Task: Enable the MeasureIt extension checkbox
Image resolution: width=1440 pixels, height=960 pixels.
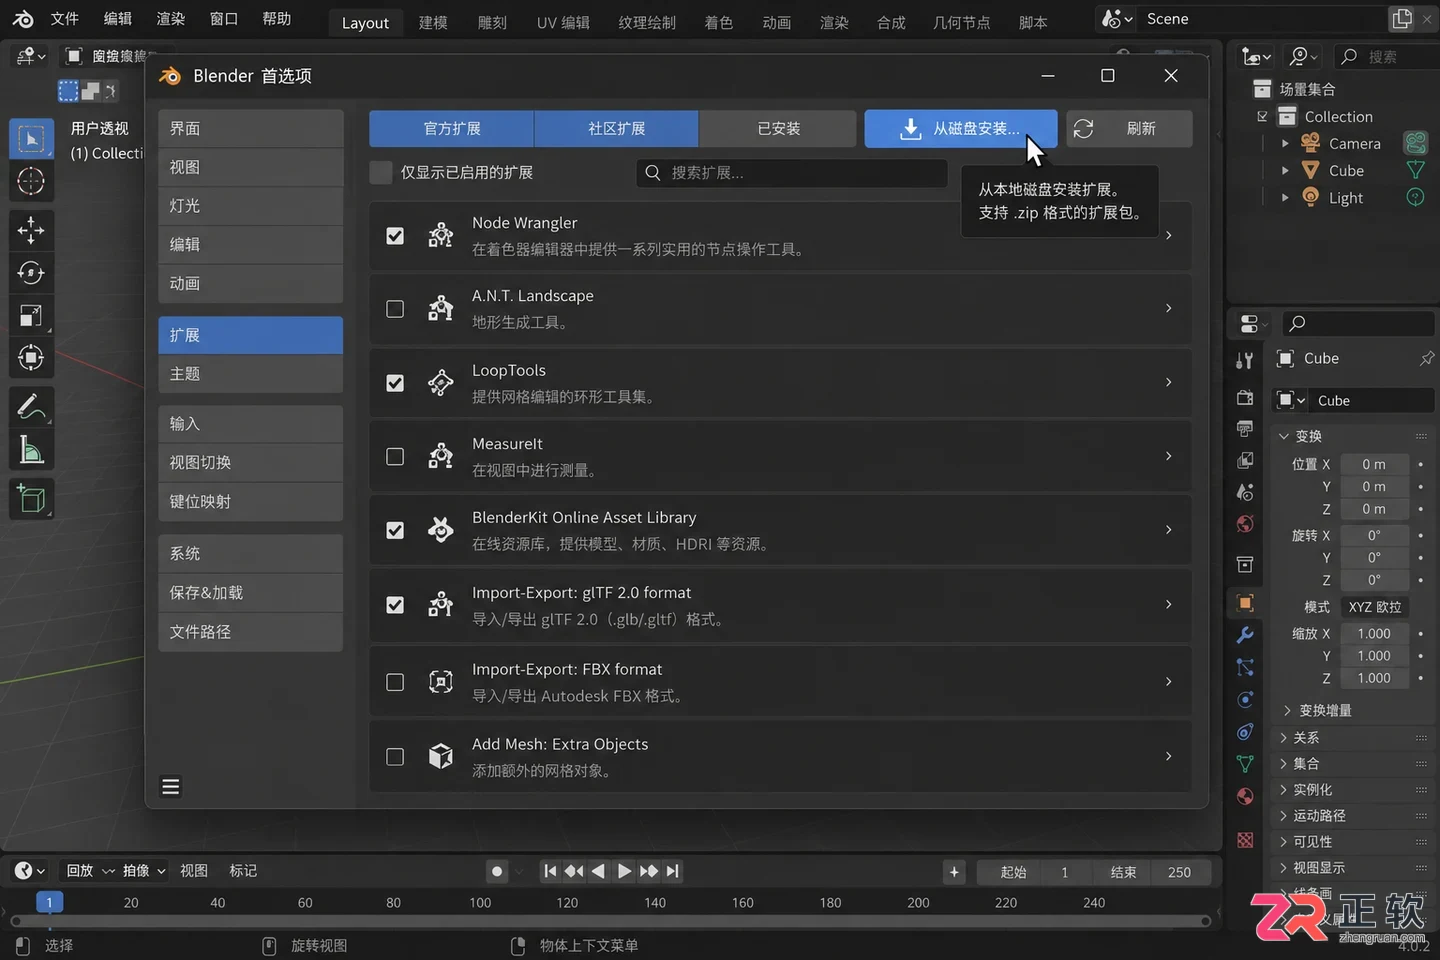Action: (395, 457)
